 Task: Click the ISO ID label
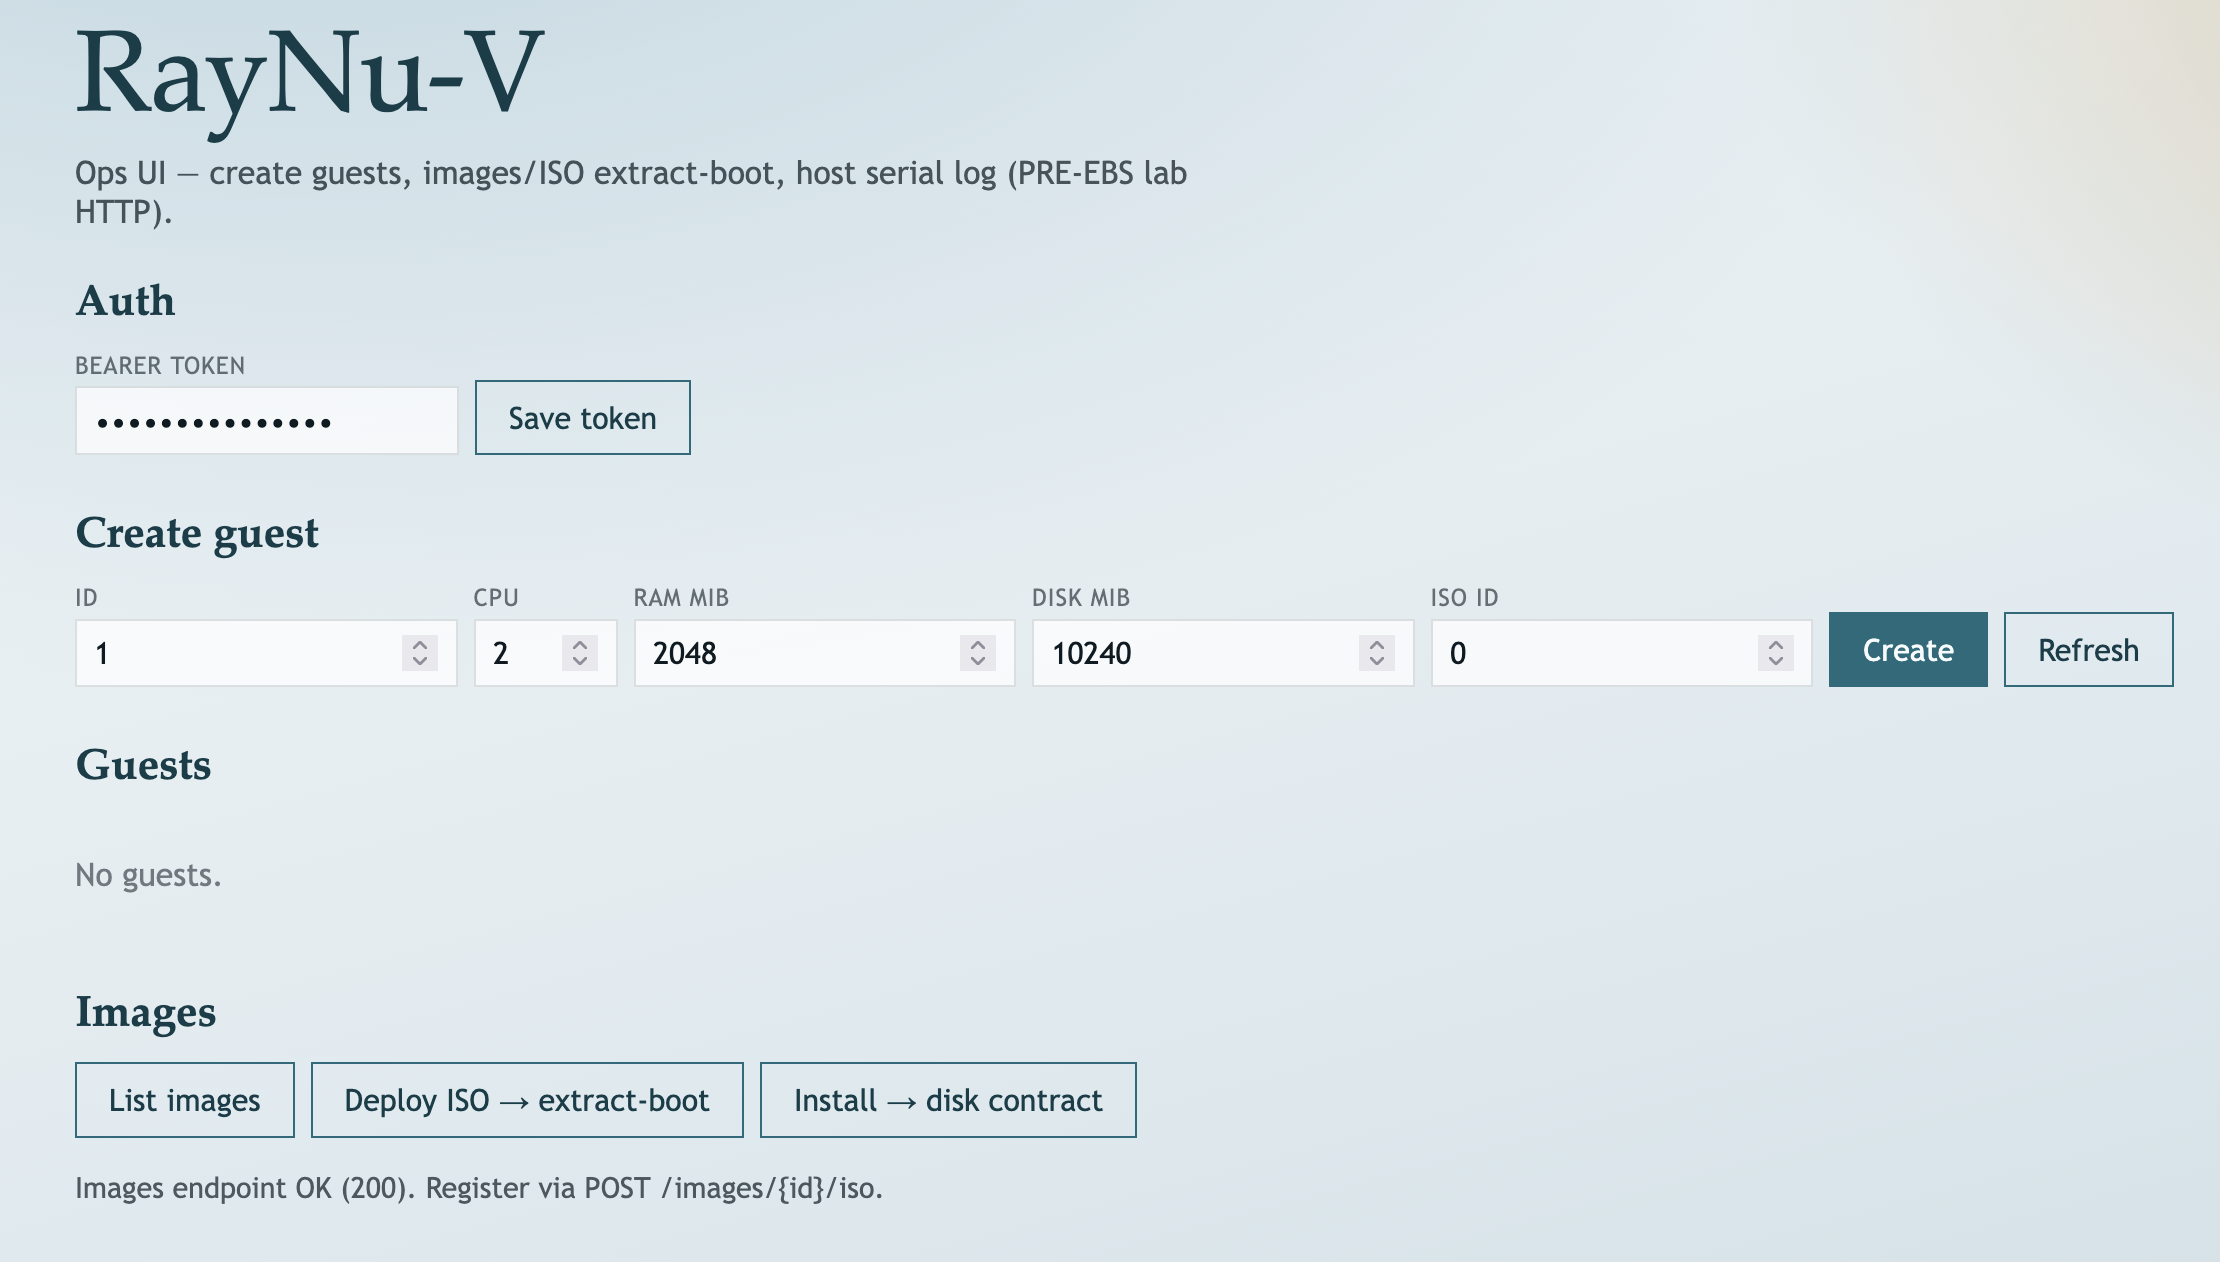tap(1464, 598)
